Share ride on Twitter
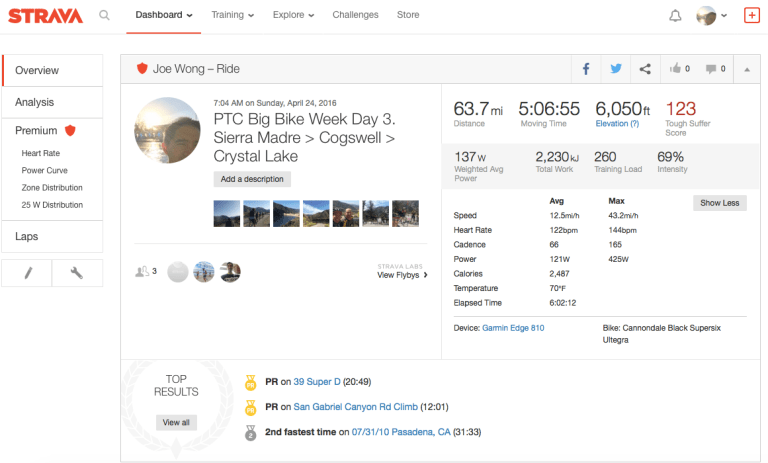This screenshot has height=463, width=768. 616,69
